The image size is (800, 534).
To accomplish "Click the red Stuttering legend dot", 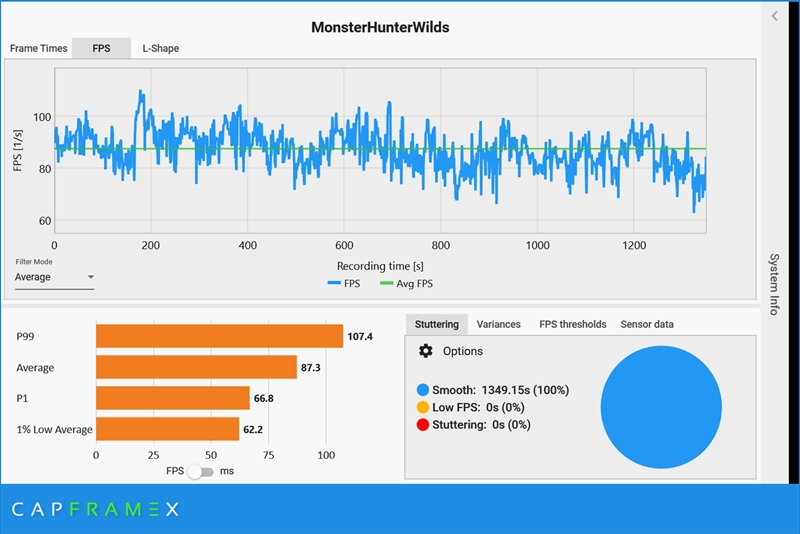I will point(422,425).
